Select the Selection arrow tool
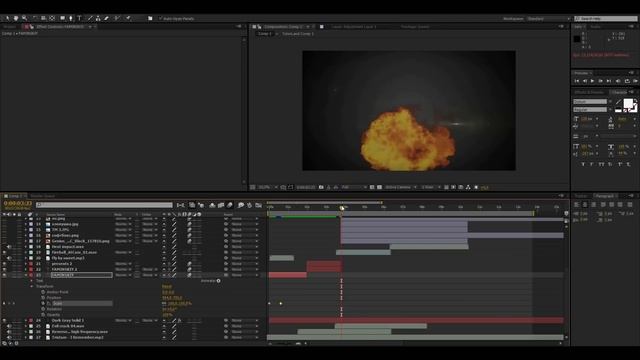The width and height of the screenshot is (640, 360). 7,18
